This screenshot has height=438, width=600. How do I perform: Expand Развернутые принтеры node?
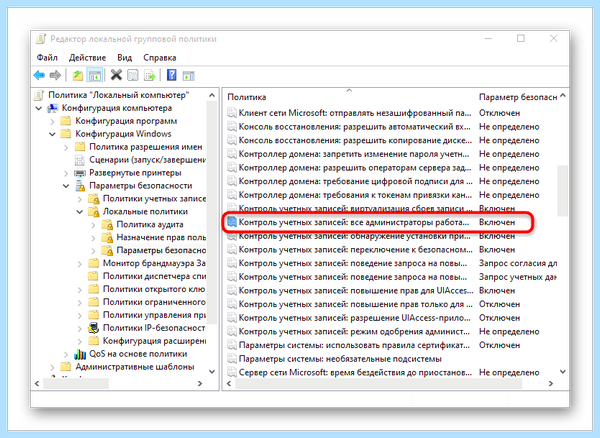pos(66,173)
